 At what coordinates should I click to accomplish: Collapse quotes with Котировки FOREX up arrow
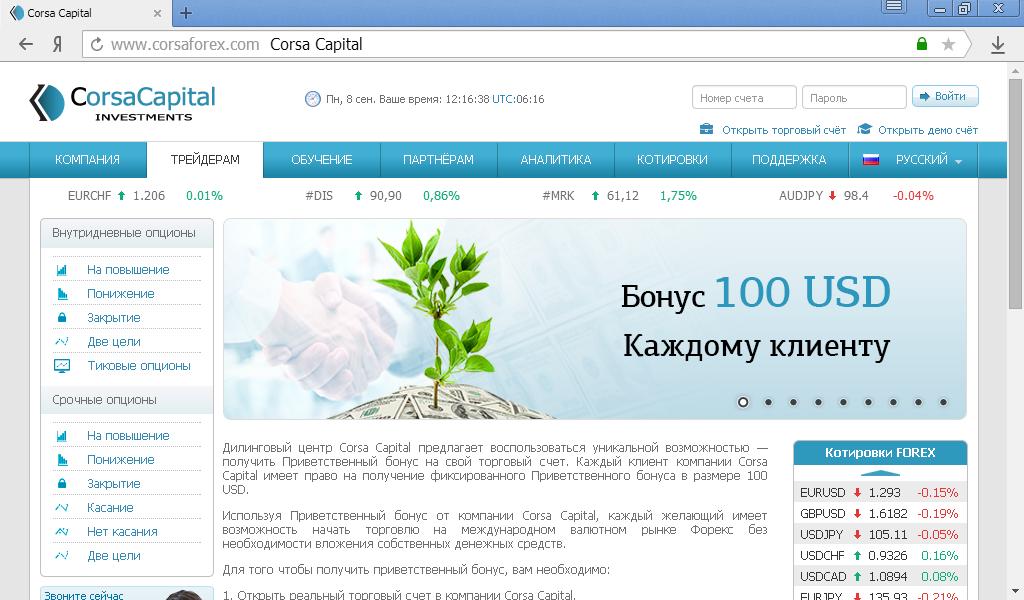point(880,473)
